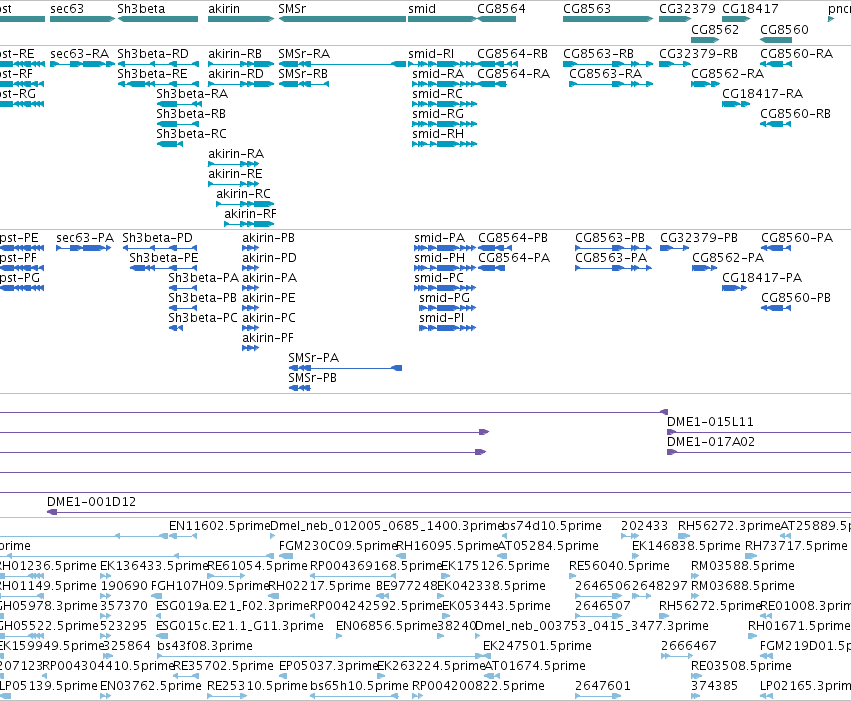Click the CG32379-RB transcript label
Viewport: 851px width, 701px height.
click(698, 54)
